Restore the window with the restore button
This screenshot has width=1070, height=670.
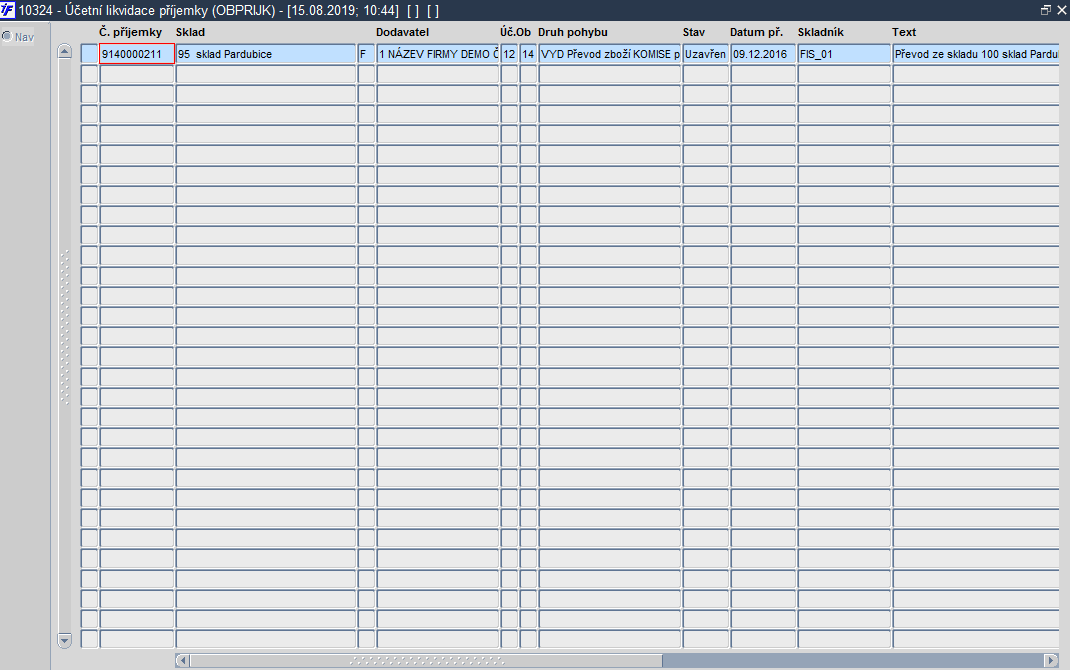coord(1045,10)
